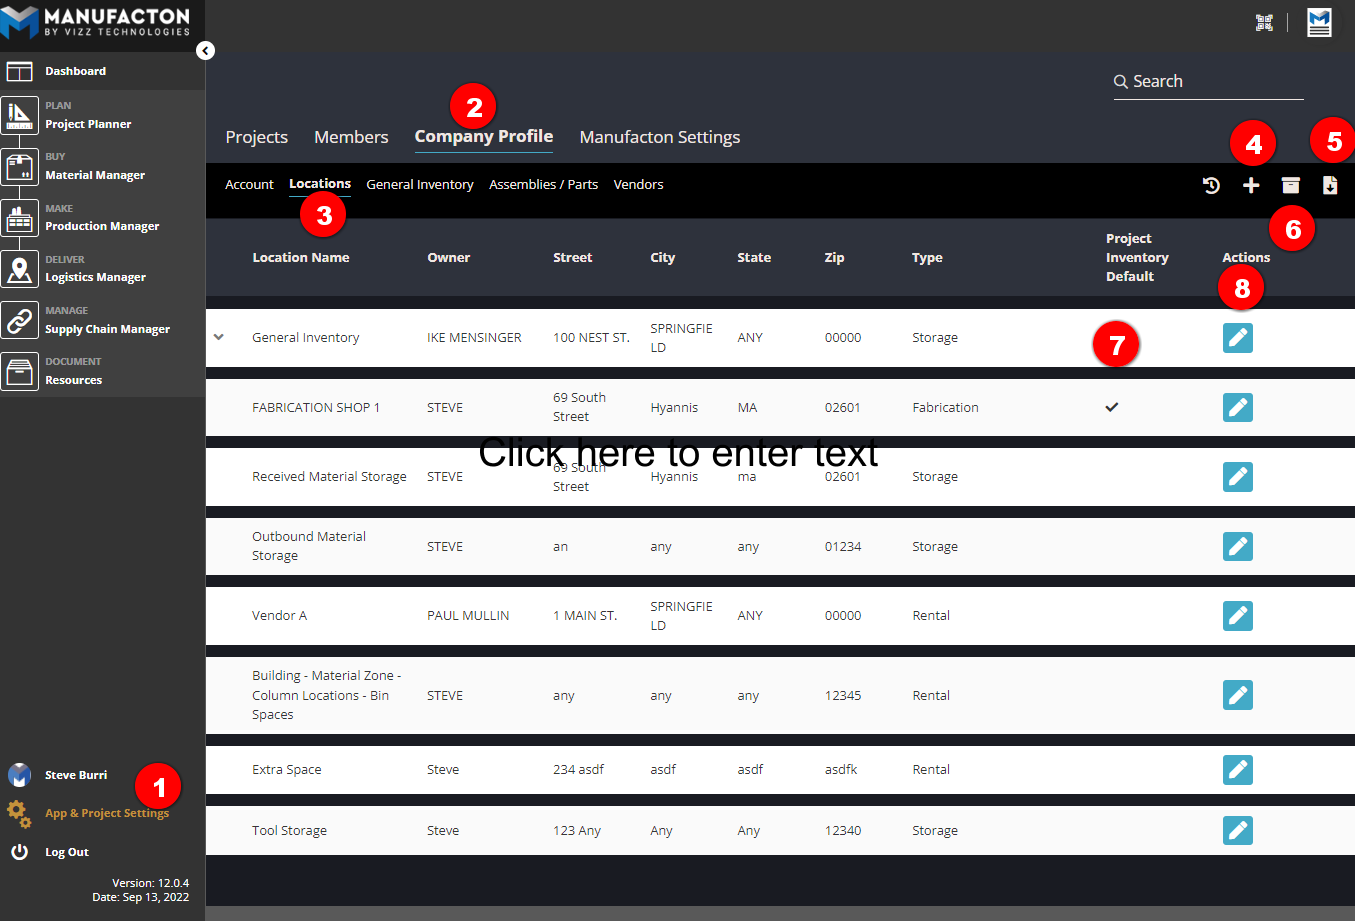Open the QR code scanner icon
Viewport: 1355px width, 921px height.
[x=1264, y=23]
